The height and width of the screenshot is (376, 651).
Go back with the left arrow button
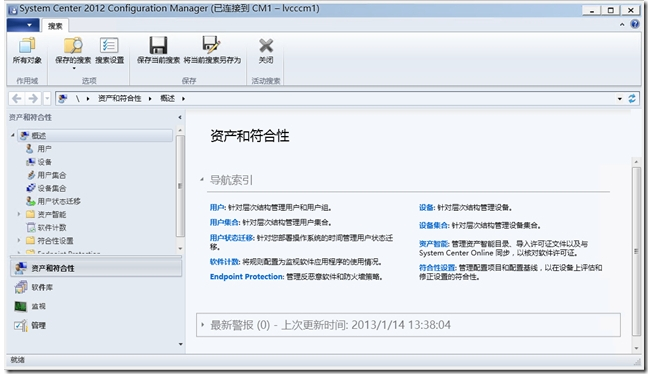[17, 98]
